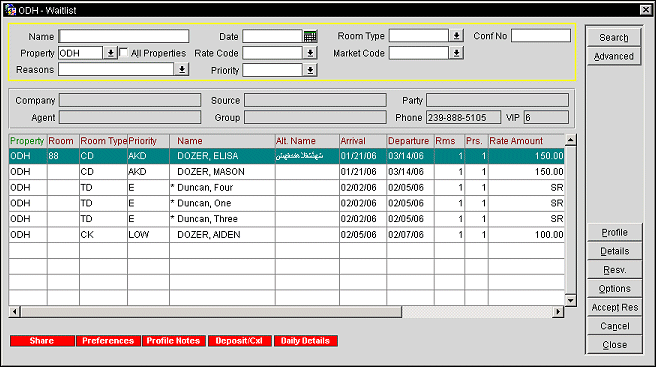This screenshot has width=656, height=367.
Task: Expand the Room Type dropdown
Action: pyautogui.click(x=456, y=36)
